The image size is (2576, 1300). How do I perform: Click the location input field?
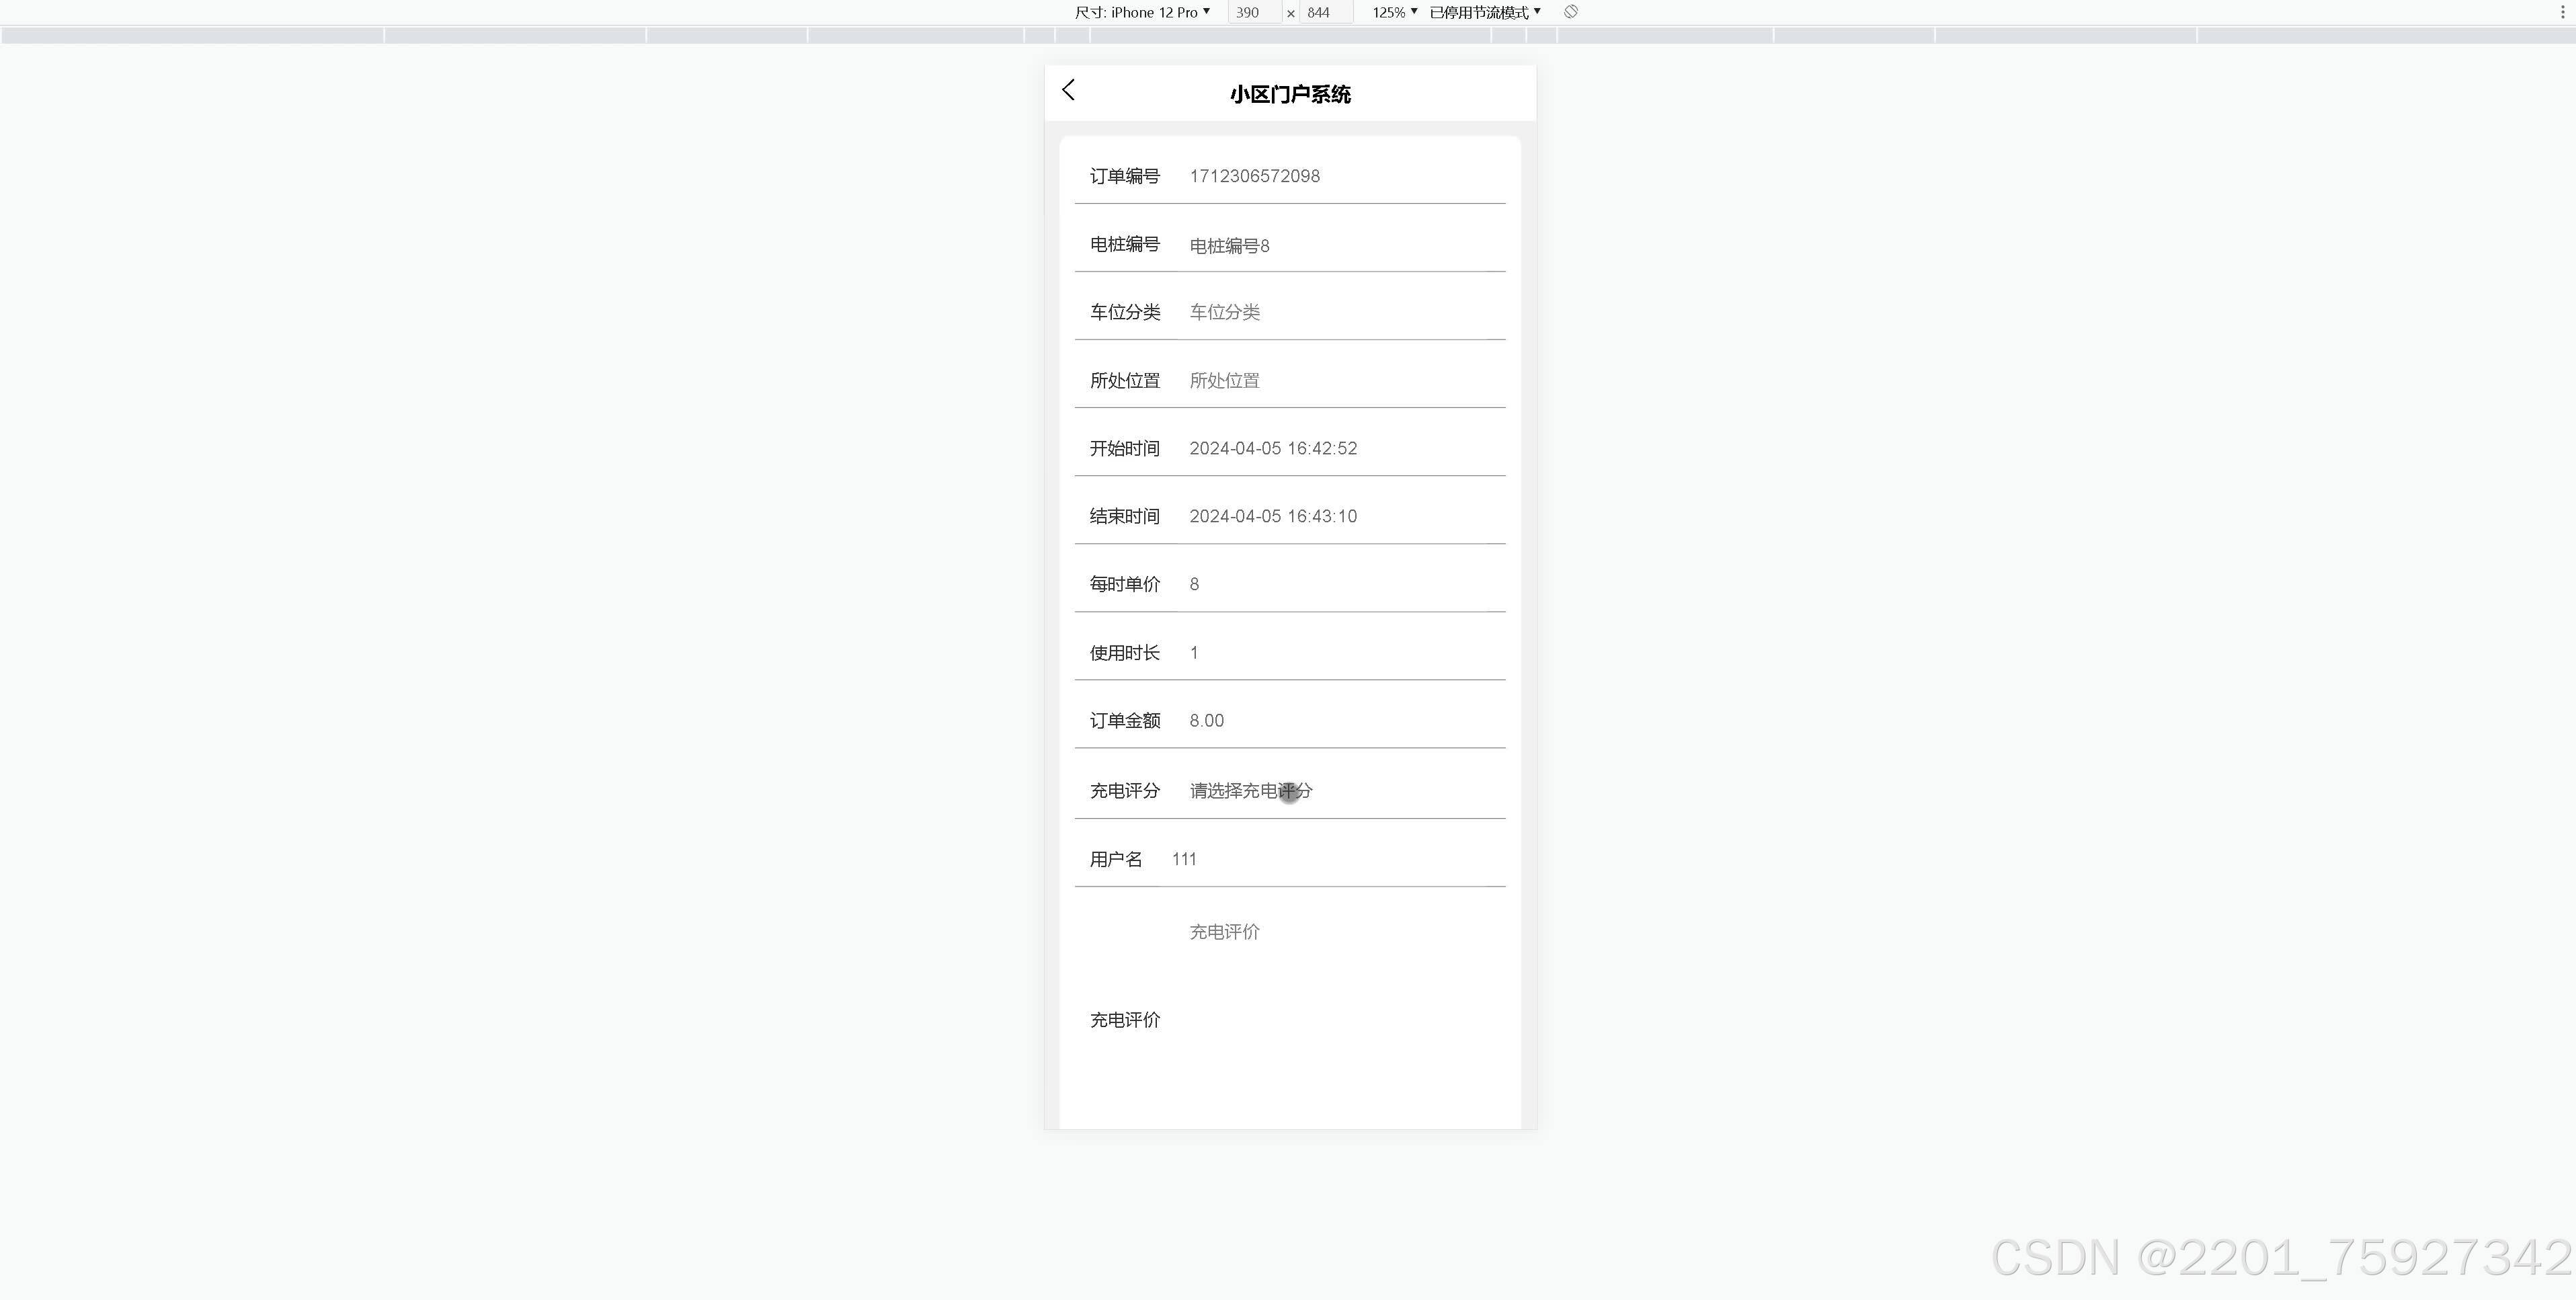[1340, 380]
